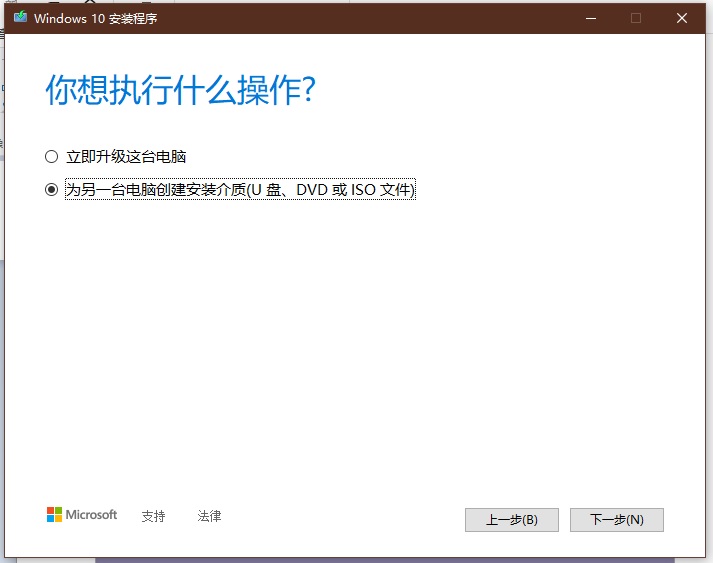This screenshot has width=713, height=563.
Task: Click the heading "你想执行什么操作?"
Action: pos(181,90)
